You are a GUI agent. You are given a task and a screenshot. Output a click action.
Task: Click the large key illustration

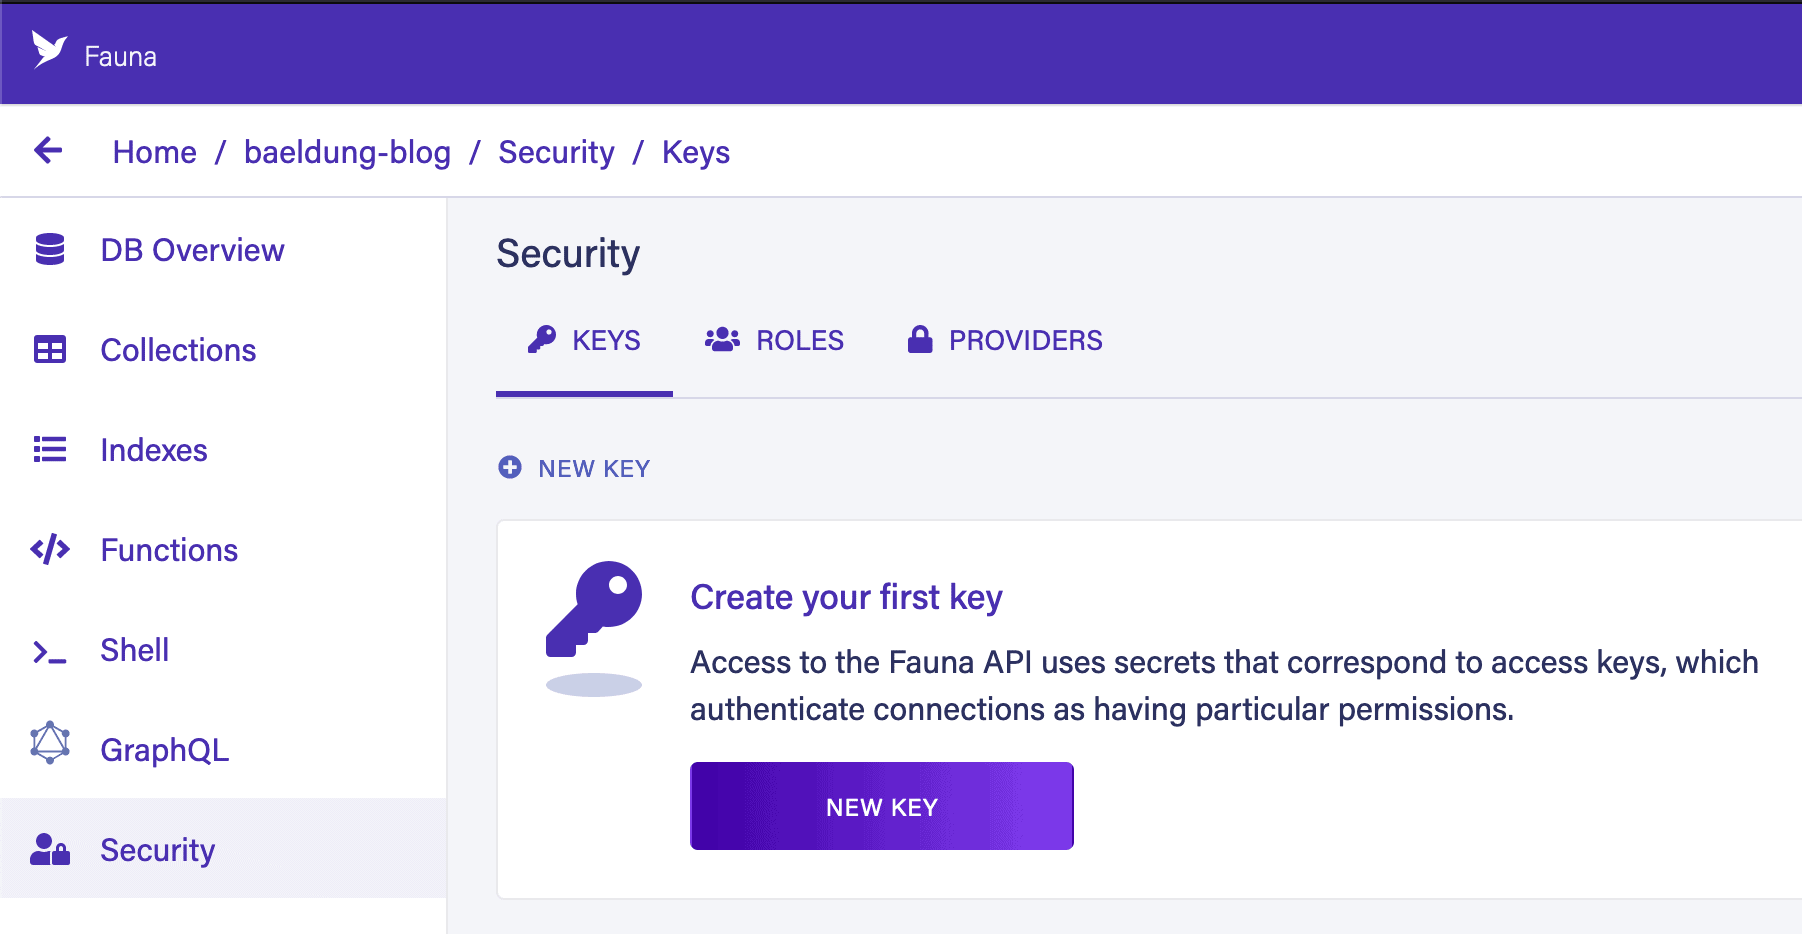(594, 610)
